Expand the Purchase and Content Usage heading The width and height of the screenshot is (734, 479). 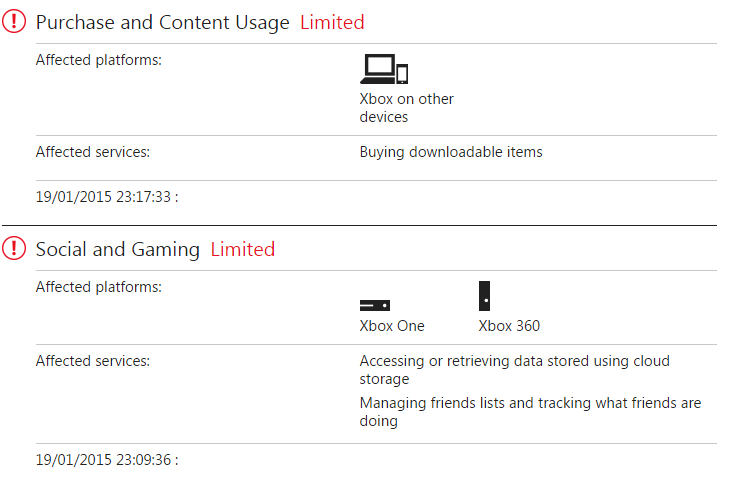tap(163, 22)
